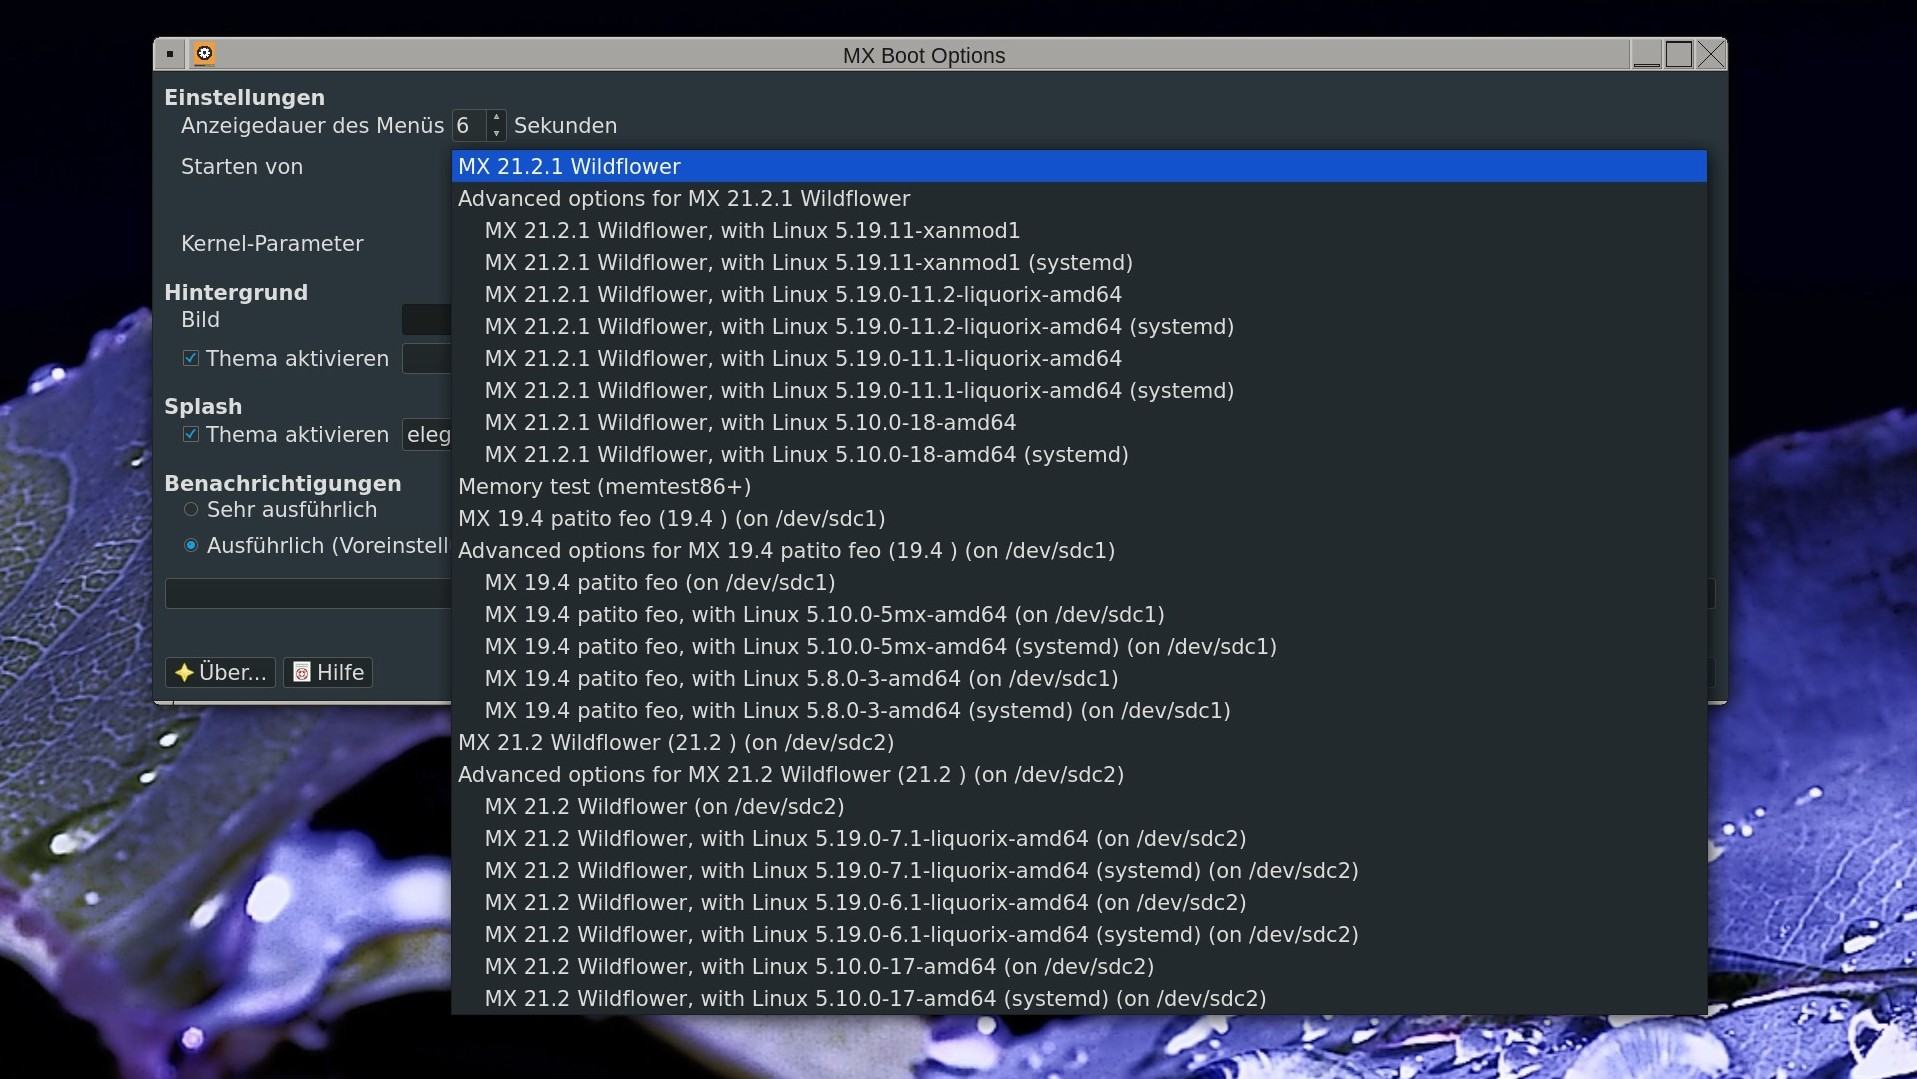The height and width of the screenshot is (1079, 1917).
Task: Close the MX Boot Options window
Action: 1711,55
